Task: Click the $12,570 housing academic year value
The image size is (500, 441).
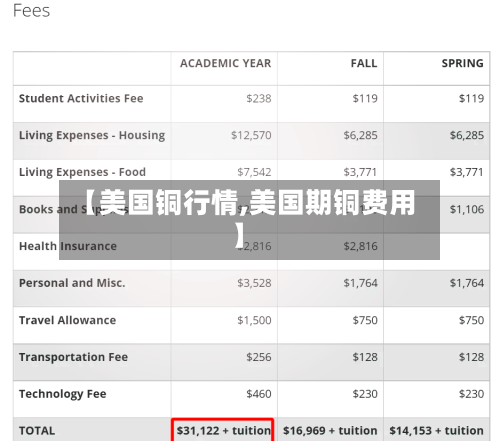Action: tap(251, 135)
